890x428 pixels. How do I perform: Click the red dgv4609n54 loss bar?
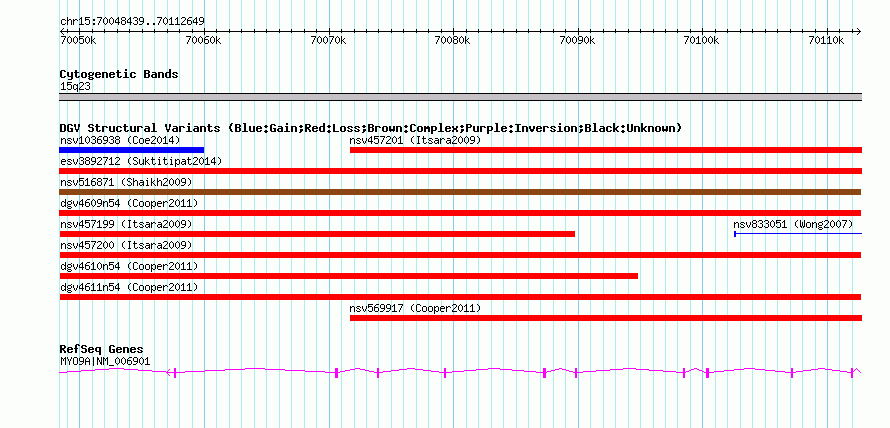pyautogui.click(x=460, y=213)
